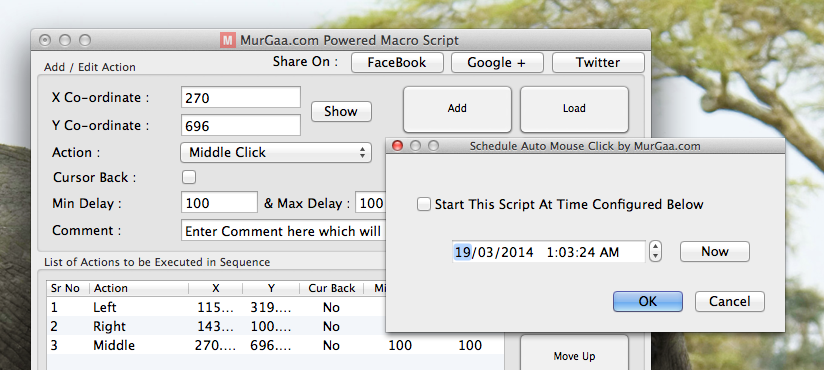The height and width of the screenshot is (370, 824).
Task: Cancel the schedule dialog
Action: (729, 301)
